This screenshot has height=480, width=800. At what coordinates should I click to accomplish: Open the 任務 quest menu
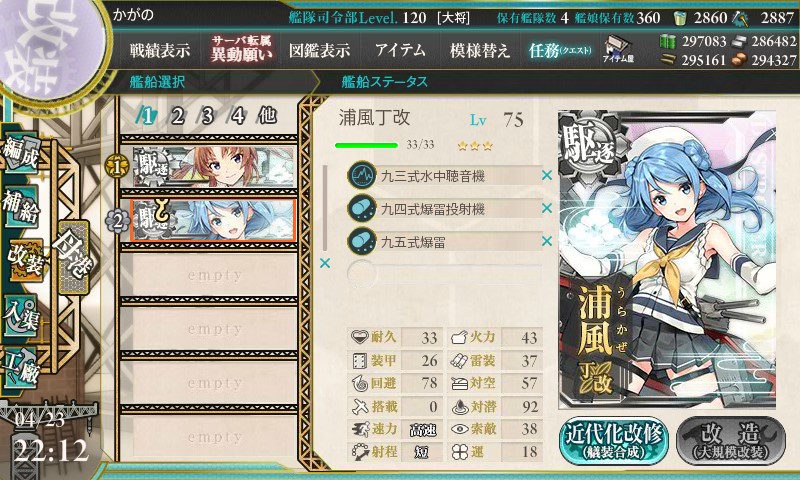pyautogui.click(x=560, y=50)
